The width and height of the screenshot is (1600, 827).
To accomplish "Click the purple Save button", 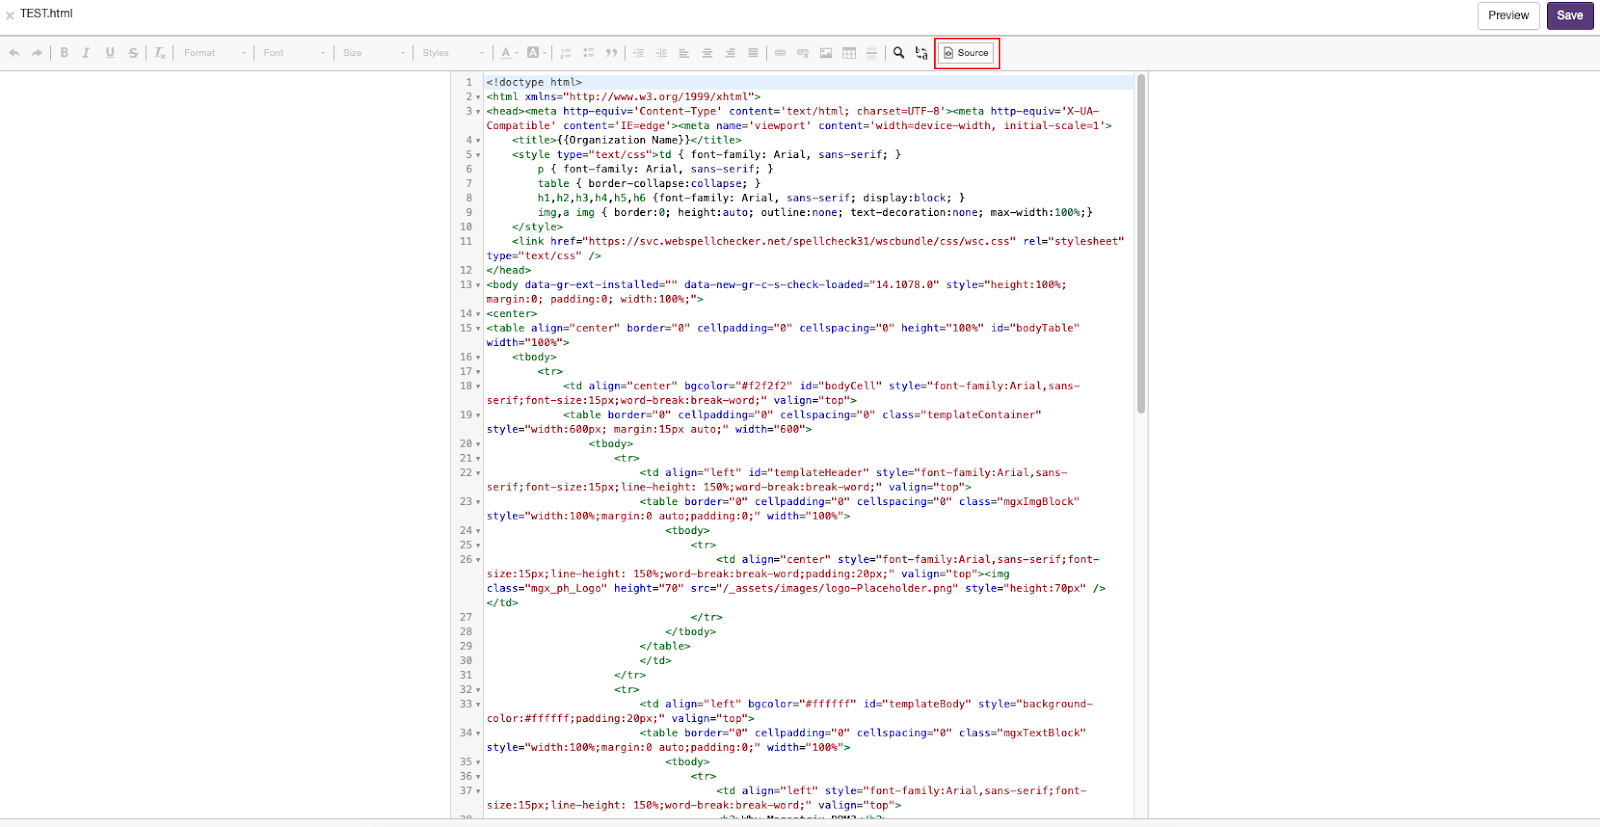I will click(1570, 15).
